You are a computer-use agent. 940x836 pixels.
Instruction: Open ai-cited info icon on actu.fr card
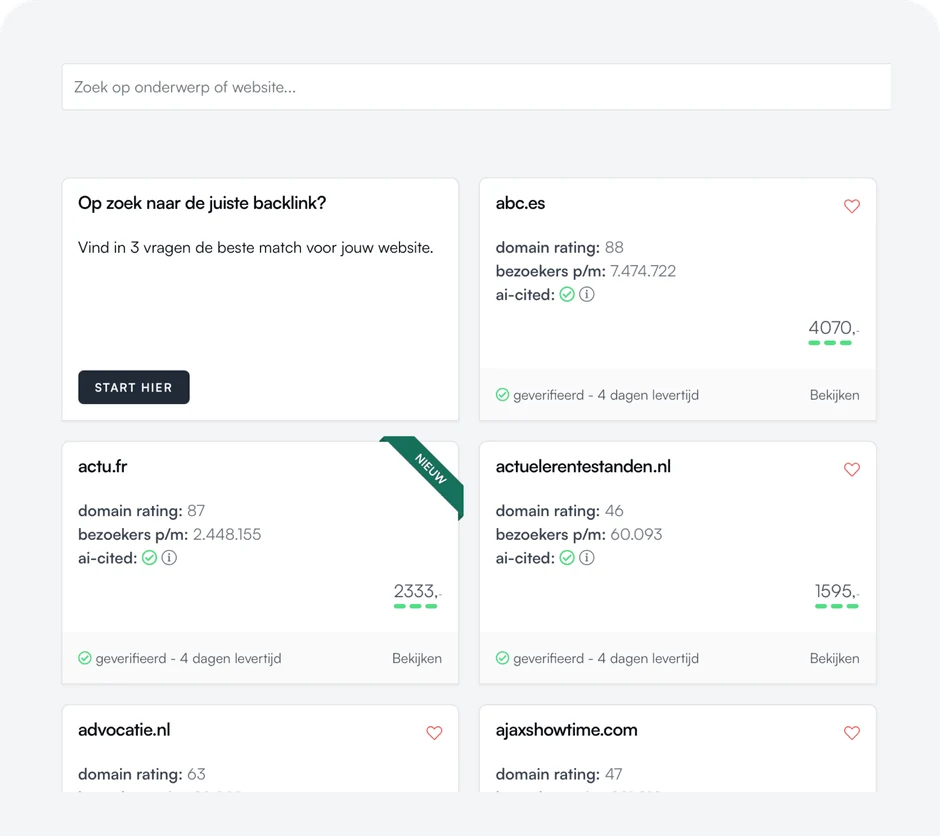(x=169, y=558)
